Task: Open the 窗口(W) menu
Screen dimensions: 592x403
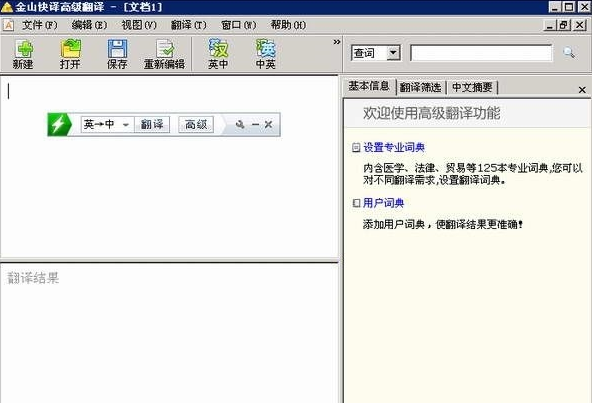Action: click(x=239, y=25)
